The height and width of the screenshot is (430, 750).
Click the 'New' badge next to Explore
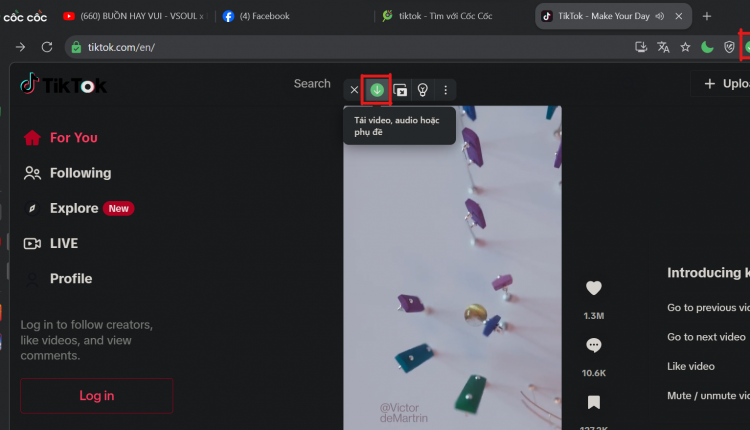click(x=118, y=209)
